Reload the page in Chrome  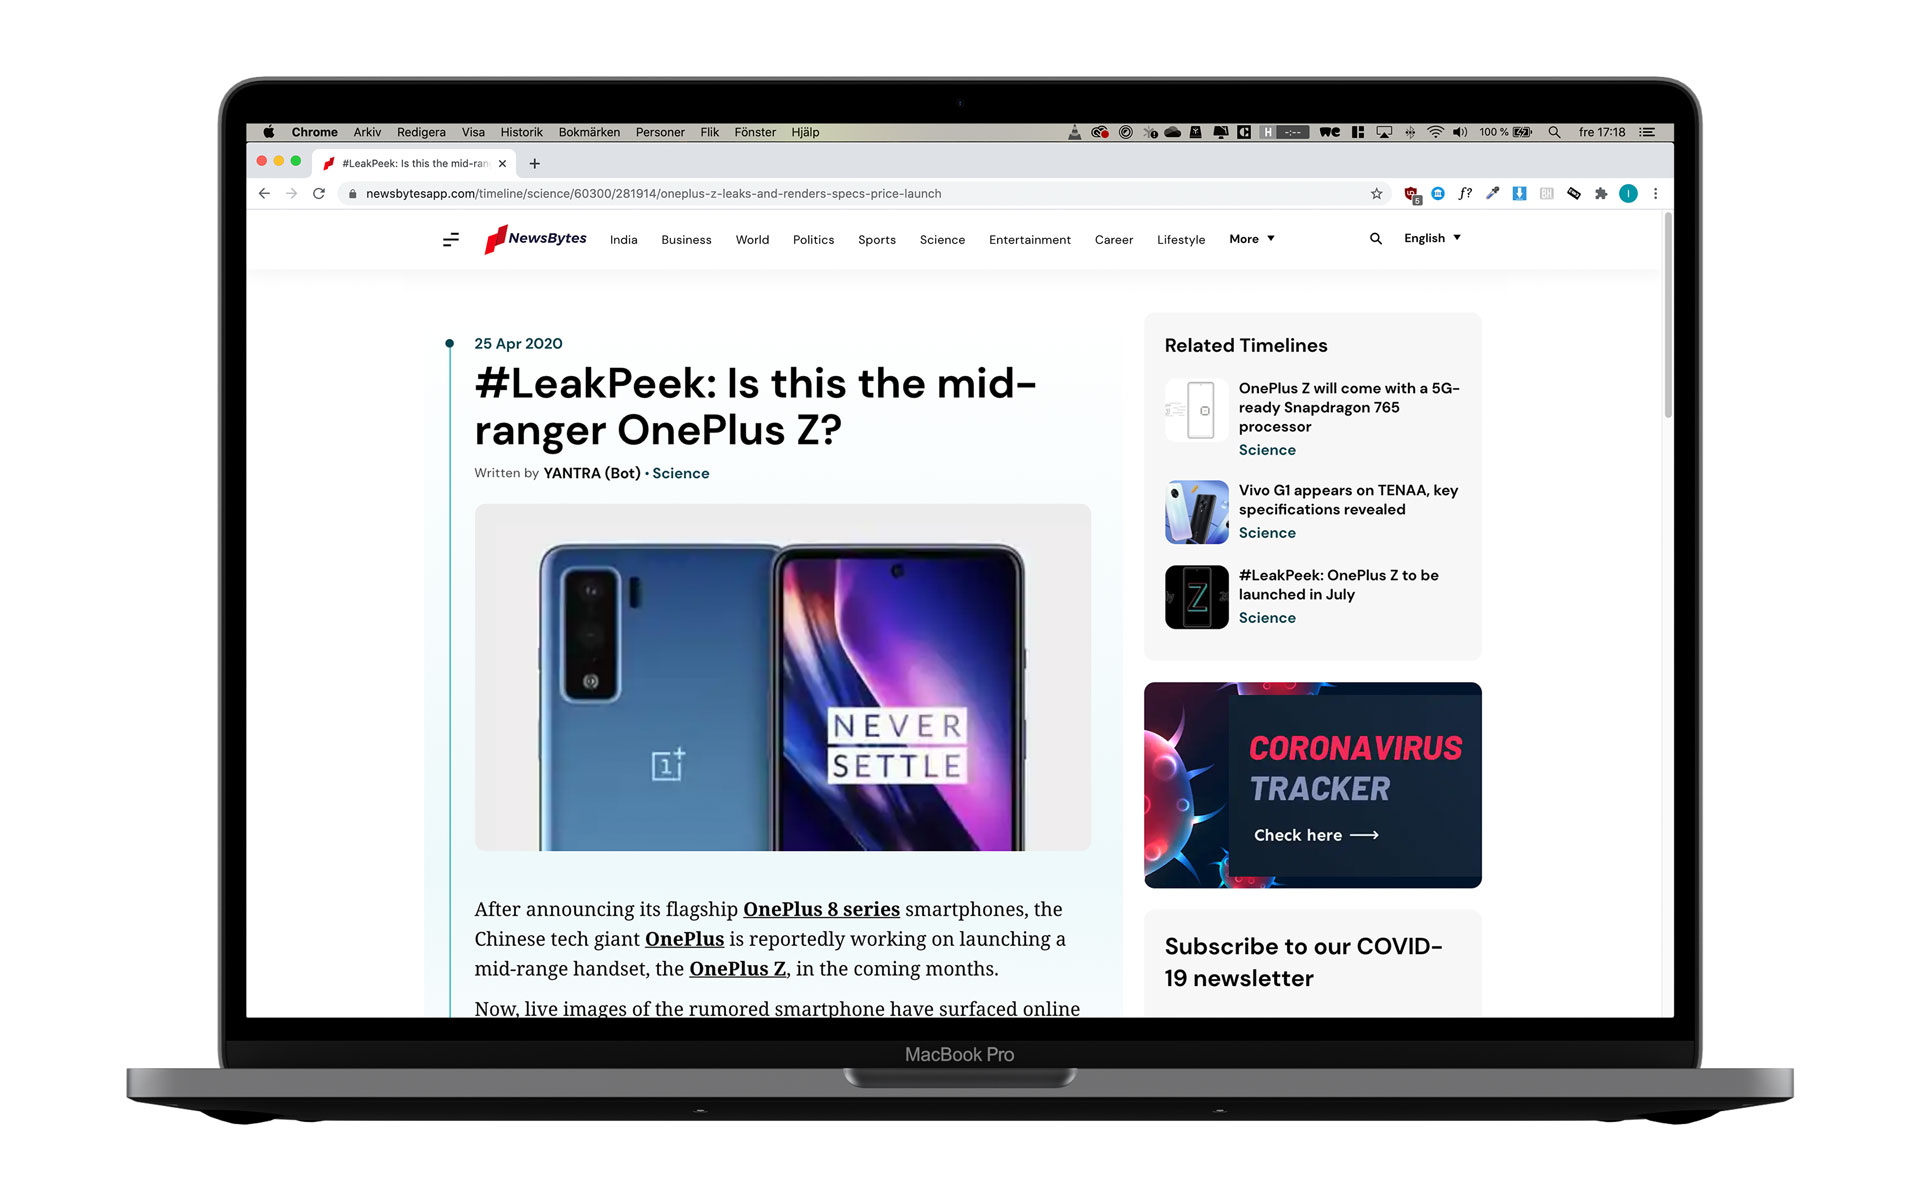pos(319,194)
